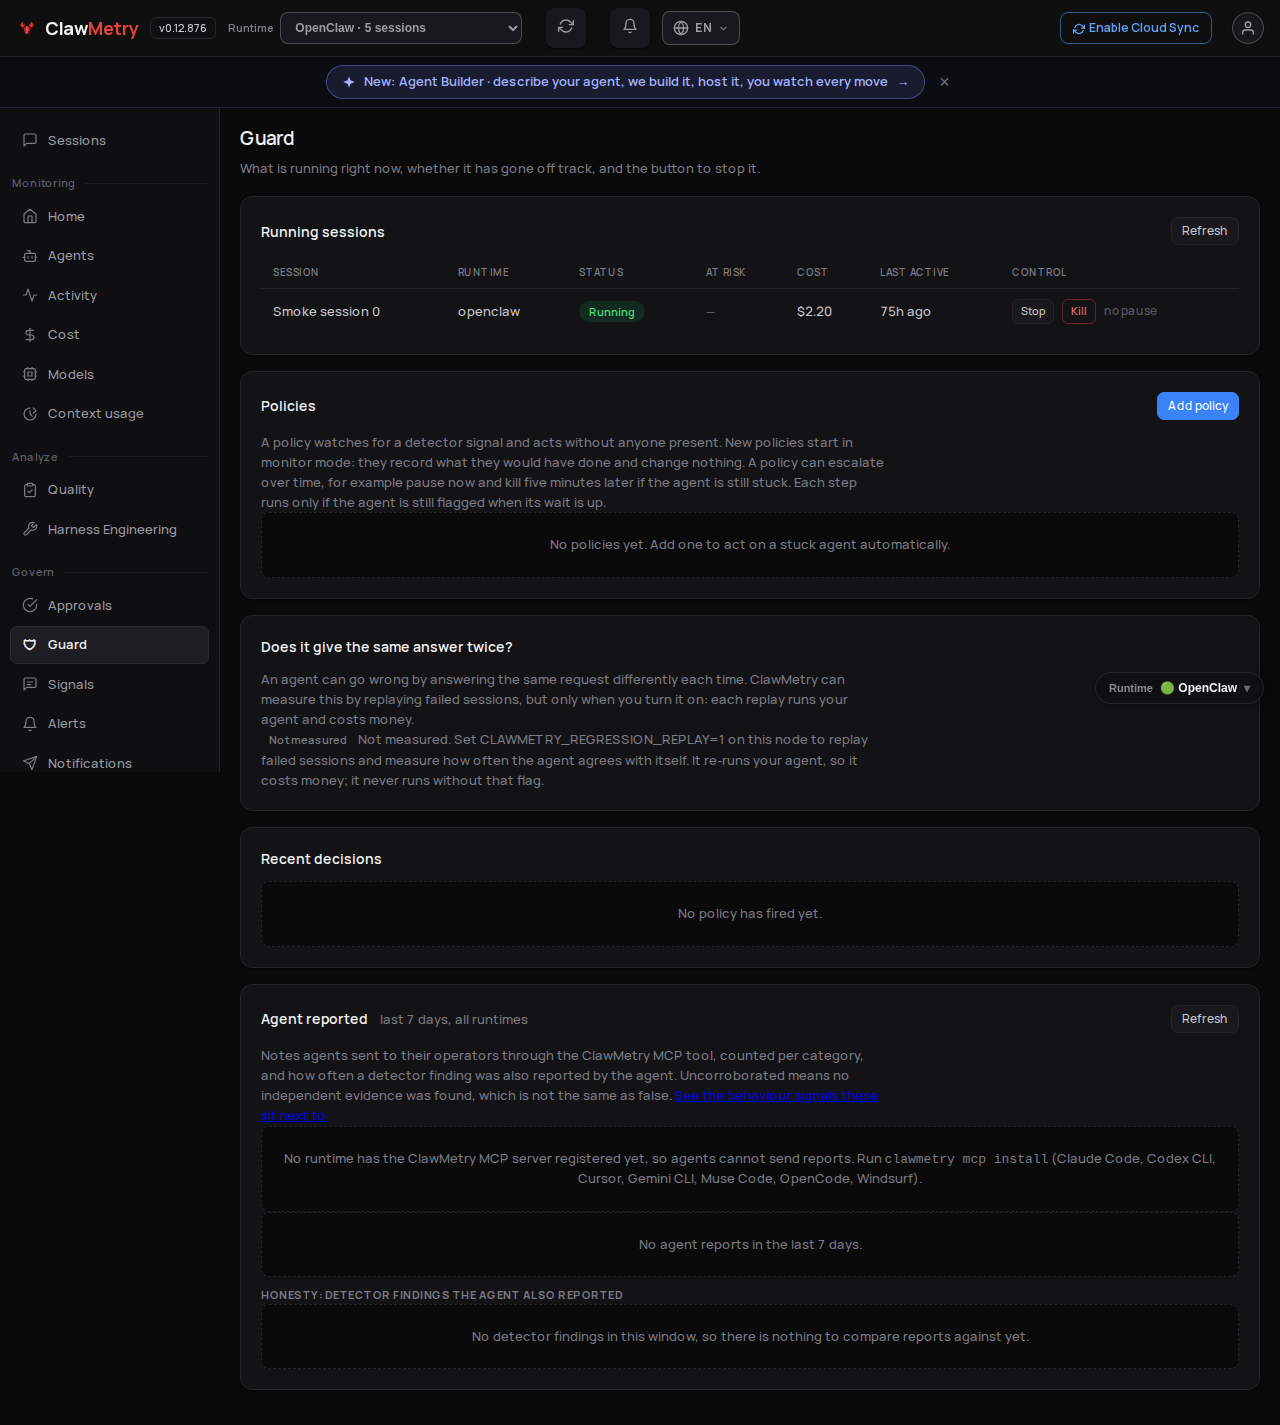Click the refresh icon in top bar
Viewport: 1280px width, 1425px height.
click(x=566, y=28)
